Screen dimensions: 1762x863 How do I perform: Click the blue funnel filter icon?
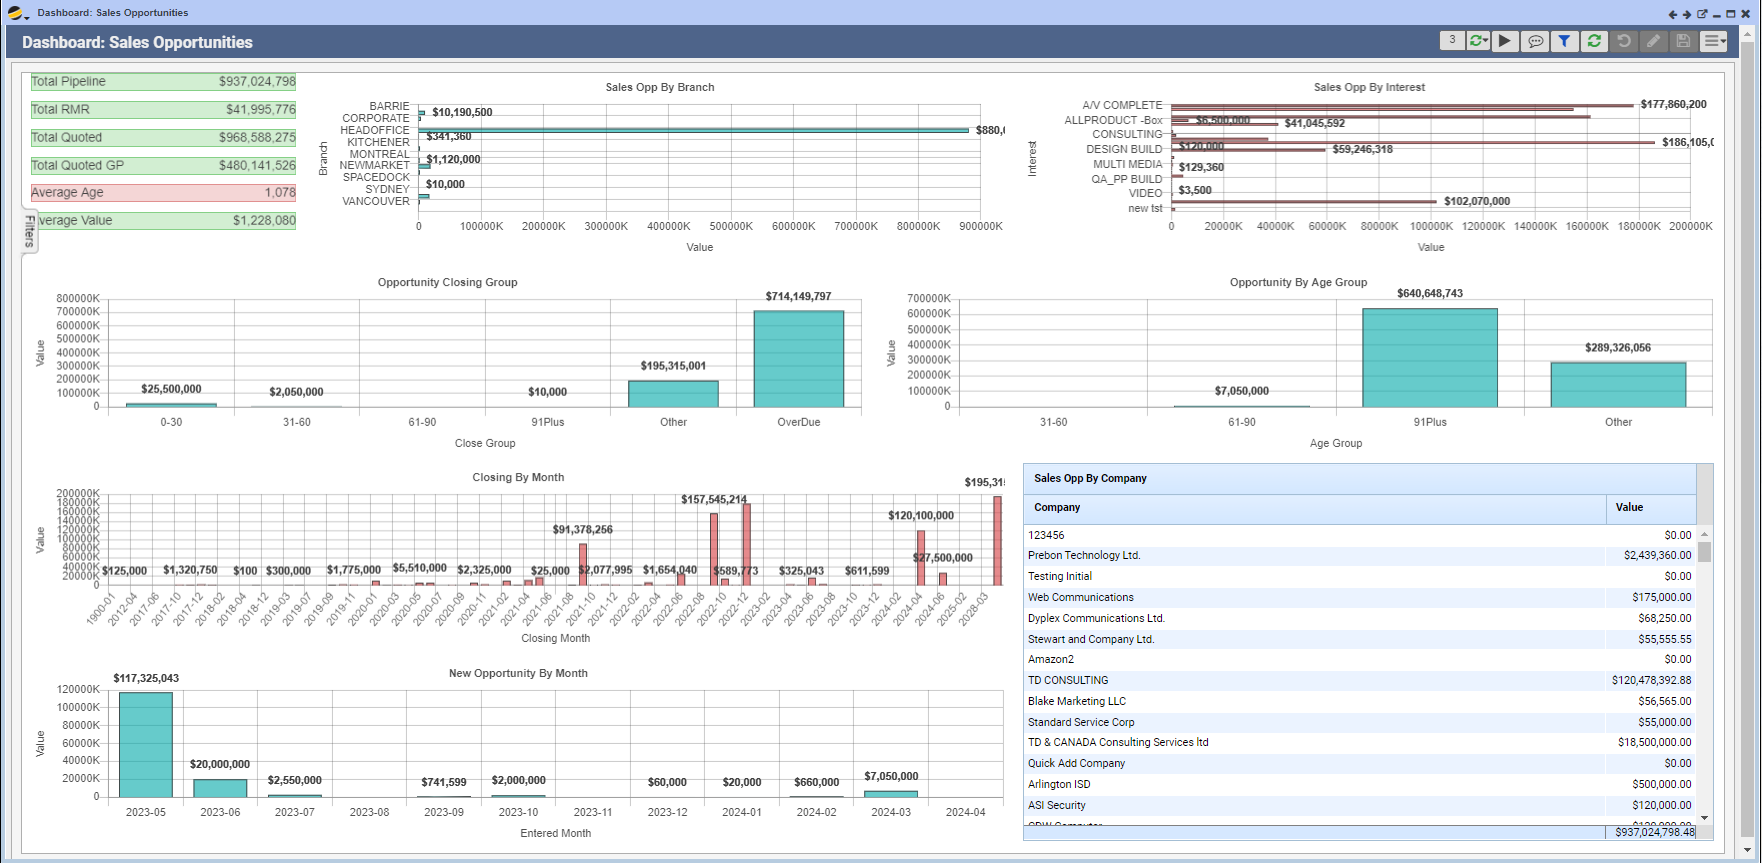pyautogui.click(x=1565, y=41)
